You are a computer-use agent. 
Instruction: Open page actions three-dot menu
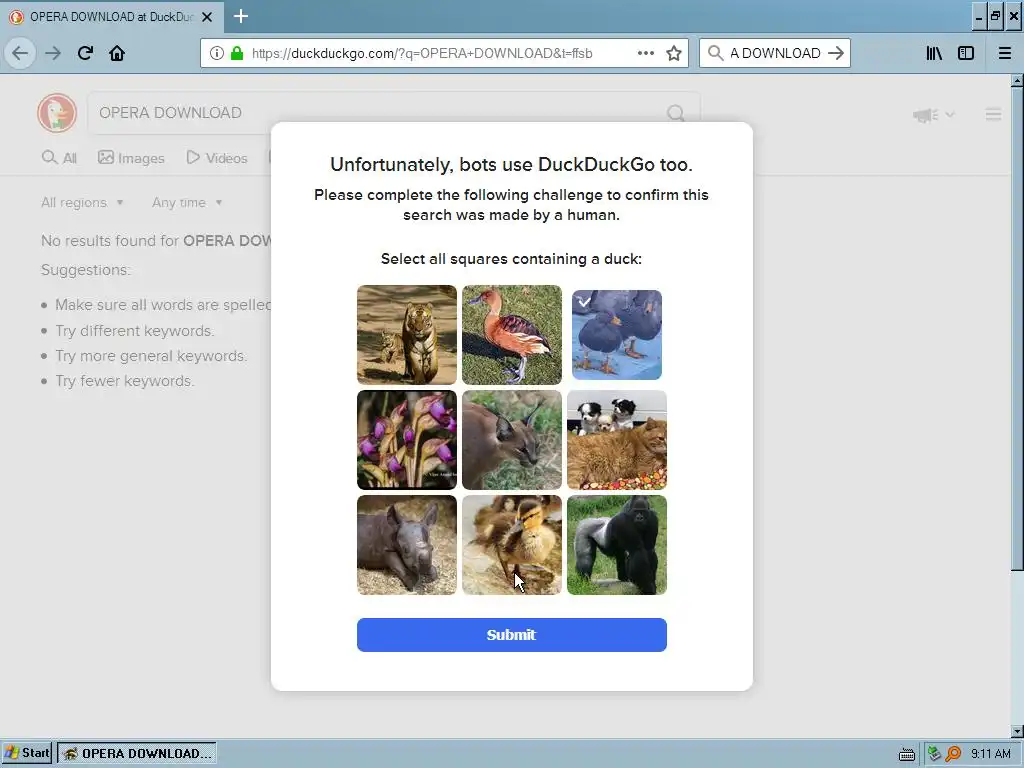tap(645, 53)
